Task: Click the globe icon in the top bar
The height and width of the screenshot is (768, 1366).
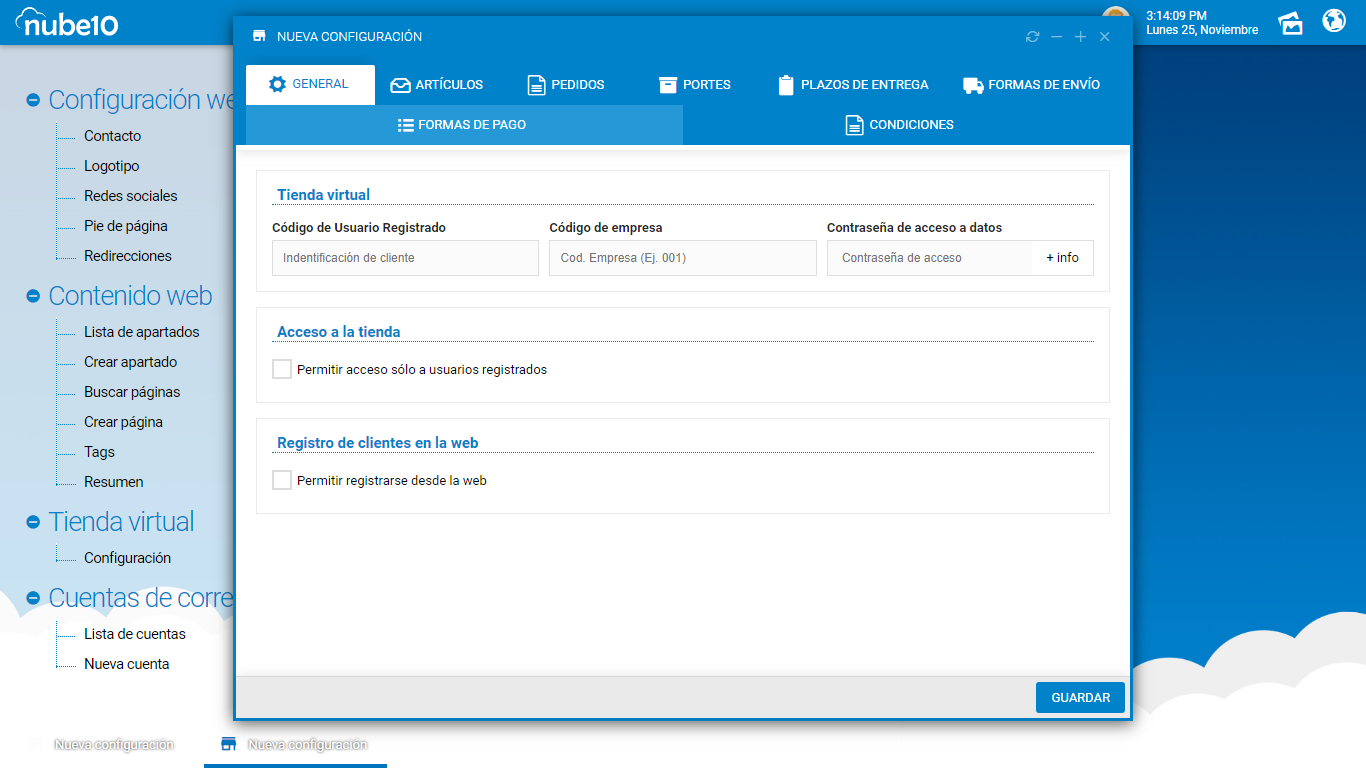Action: point(1334,21)
